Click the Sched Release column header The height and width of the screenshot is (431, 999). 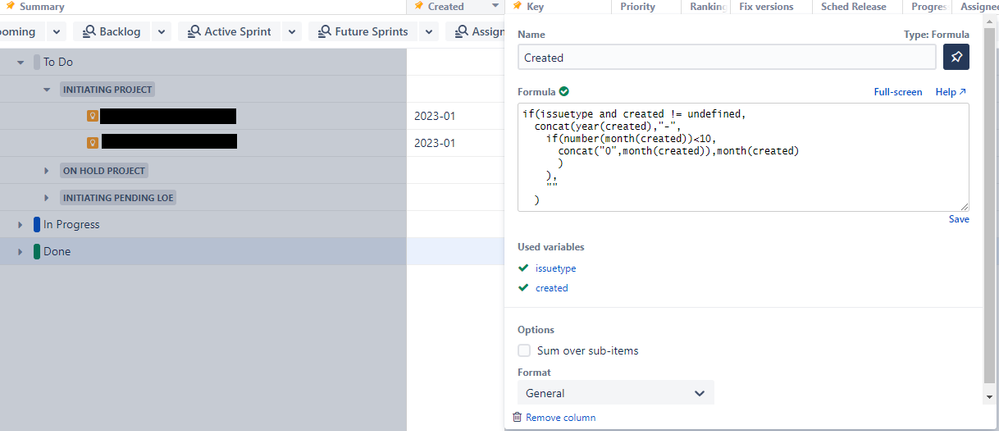pyautogui.click(x=853, y=6)
